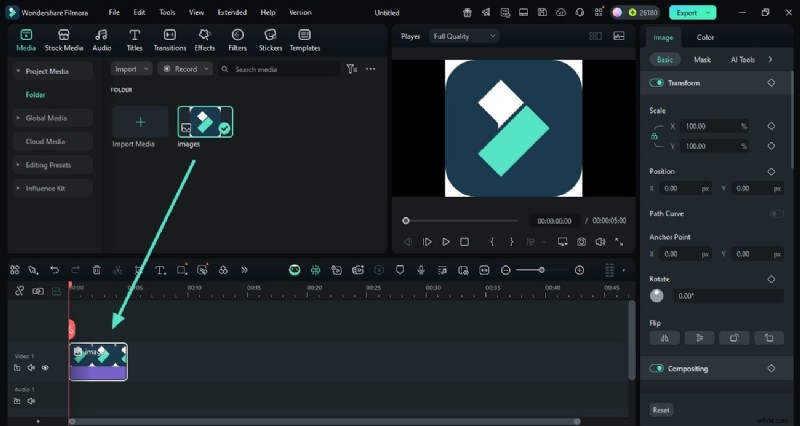Open the Stock Media tab icon
Image resolution: width=800 pixels, height=426 pixels.
tap(64, 35)
